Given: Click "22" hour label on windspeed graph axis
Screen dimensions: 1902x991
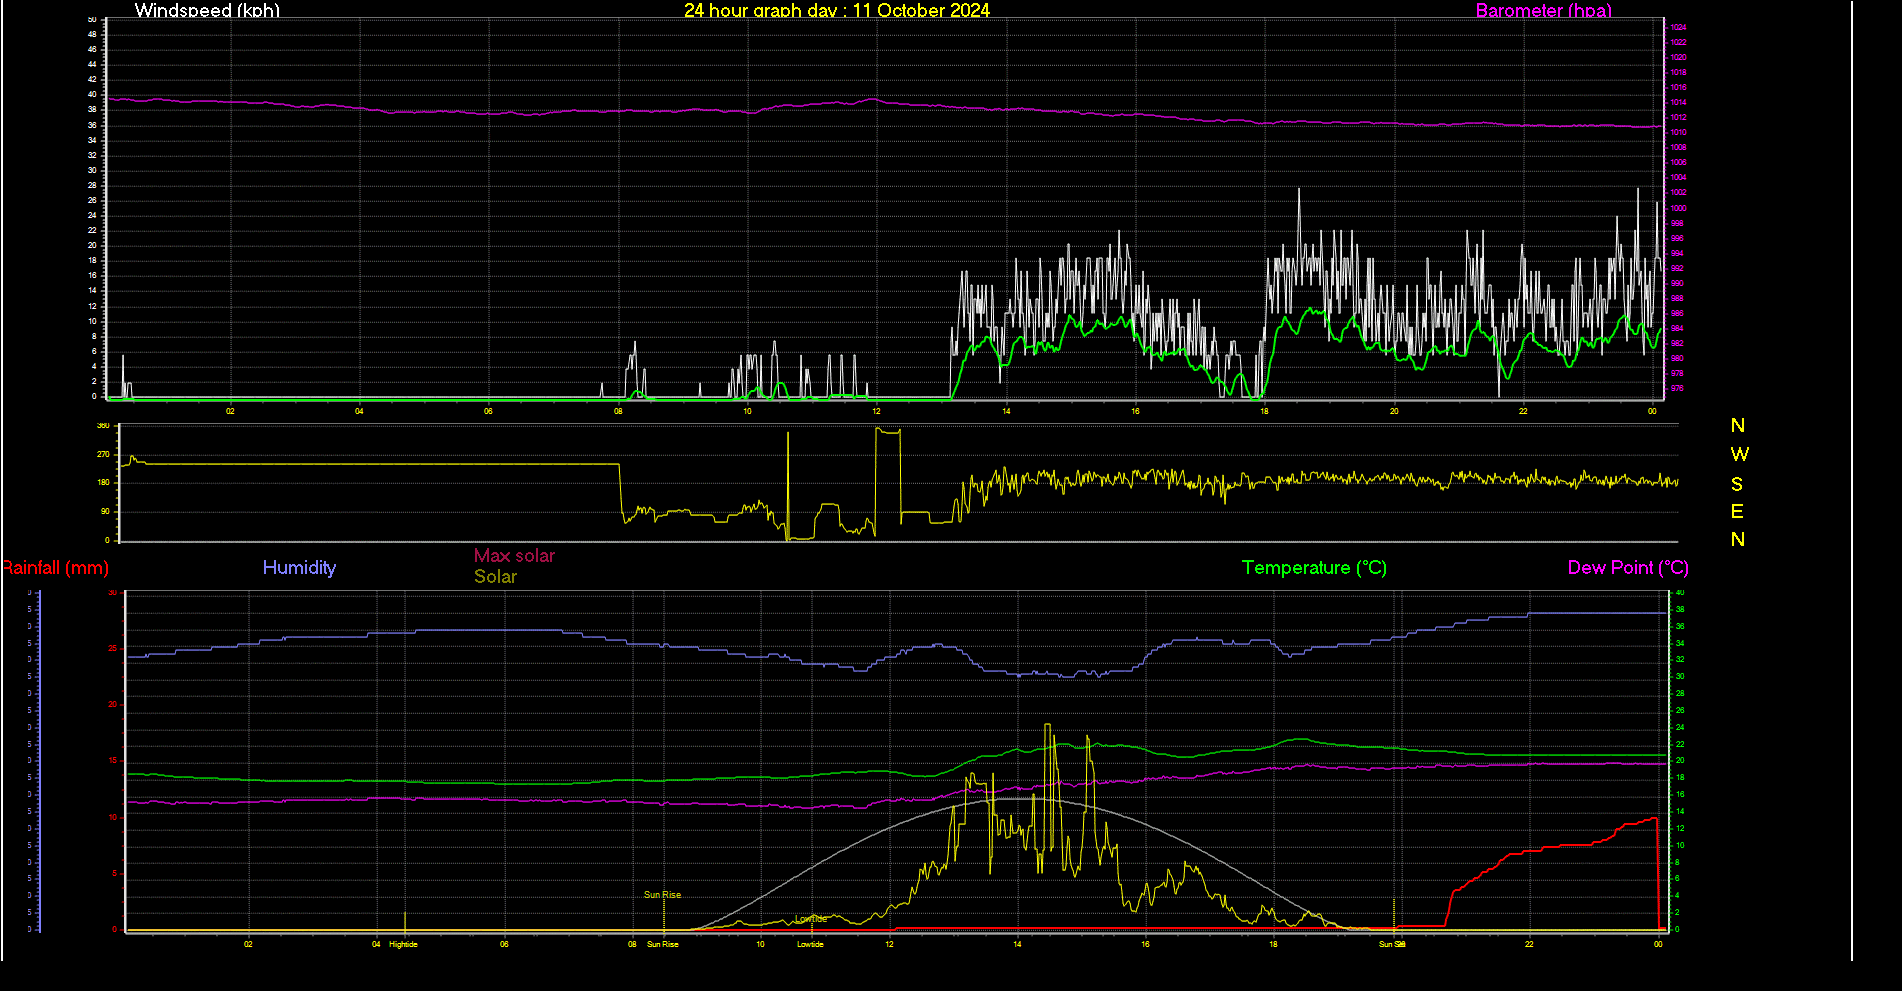Looking at the screenshot, I should (x=1523, y=411).
